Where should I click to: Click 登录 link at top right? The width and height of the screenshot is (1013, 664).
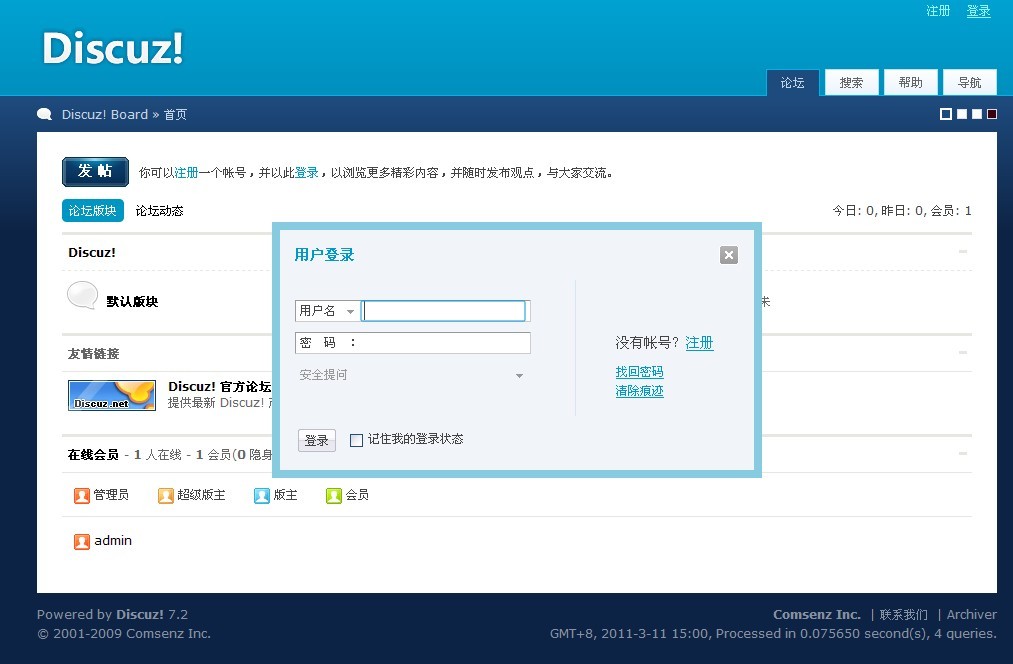978,11
